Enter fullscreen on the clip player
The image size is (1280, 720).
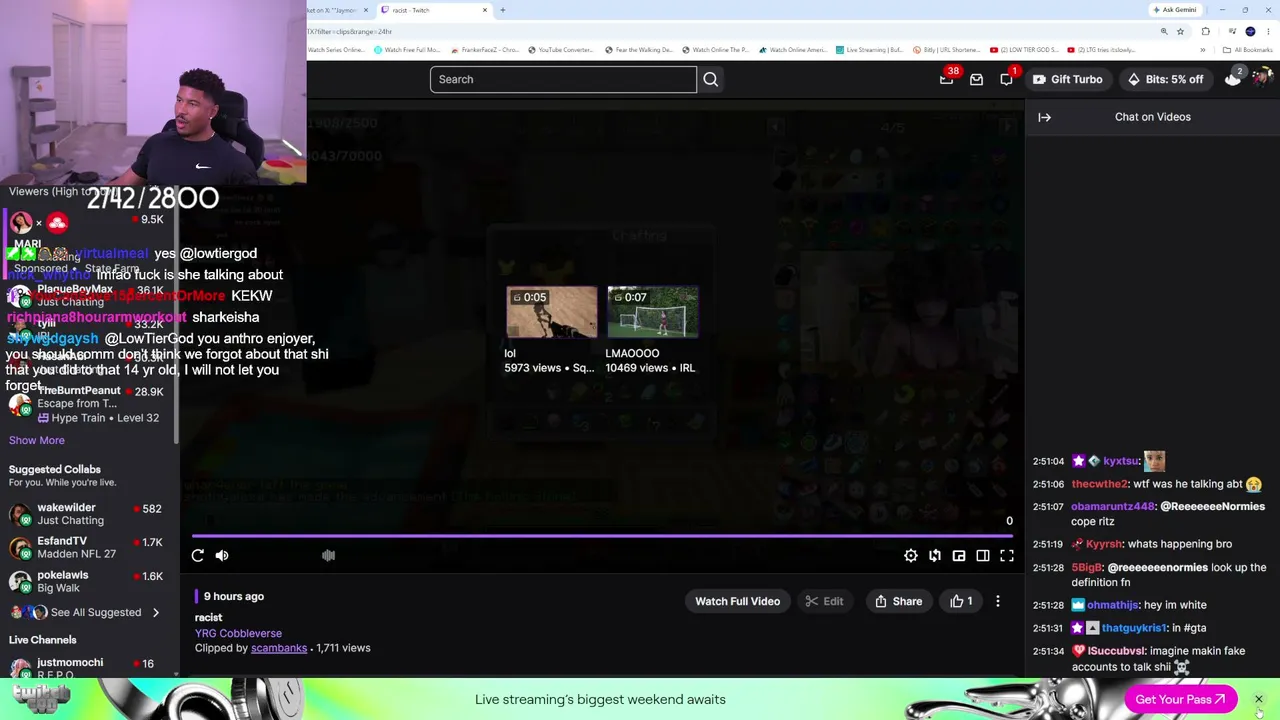pos(1007,556)
